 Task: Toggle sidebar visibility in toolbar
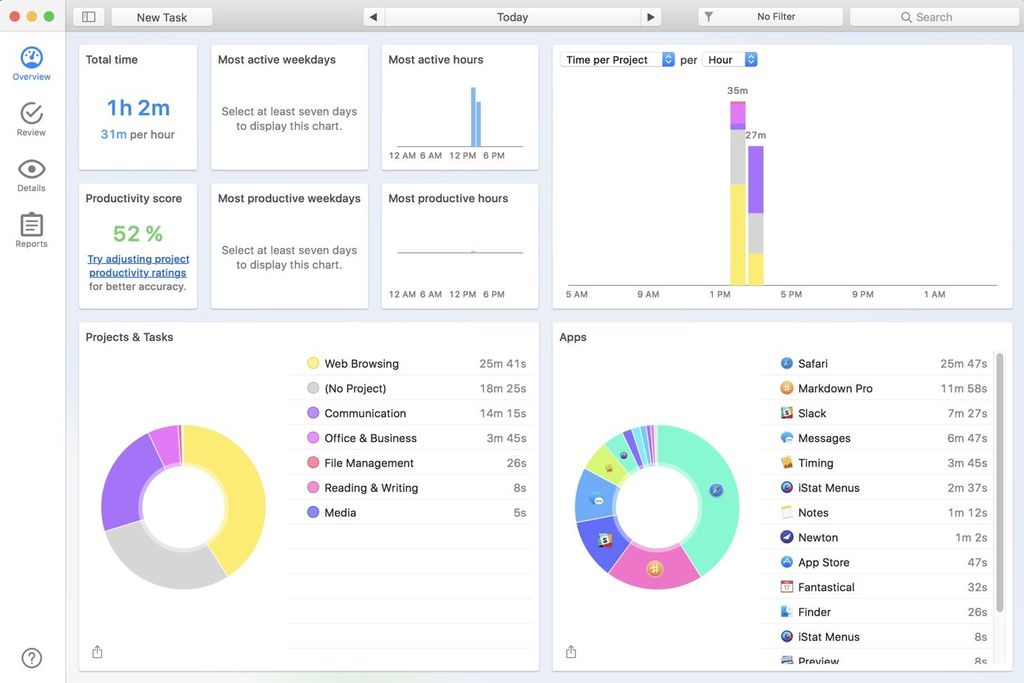tap(89, 17)
